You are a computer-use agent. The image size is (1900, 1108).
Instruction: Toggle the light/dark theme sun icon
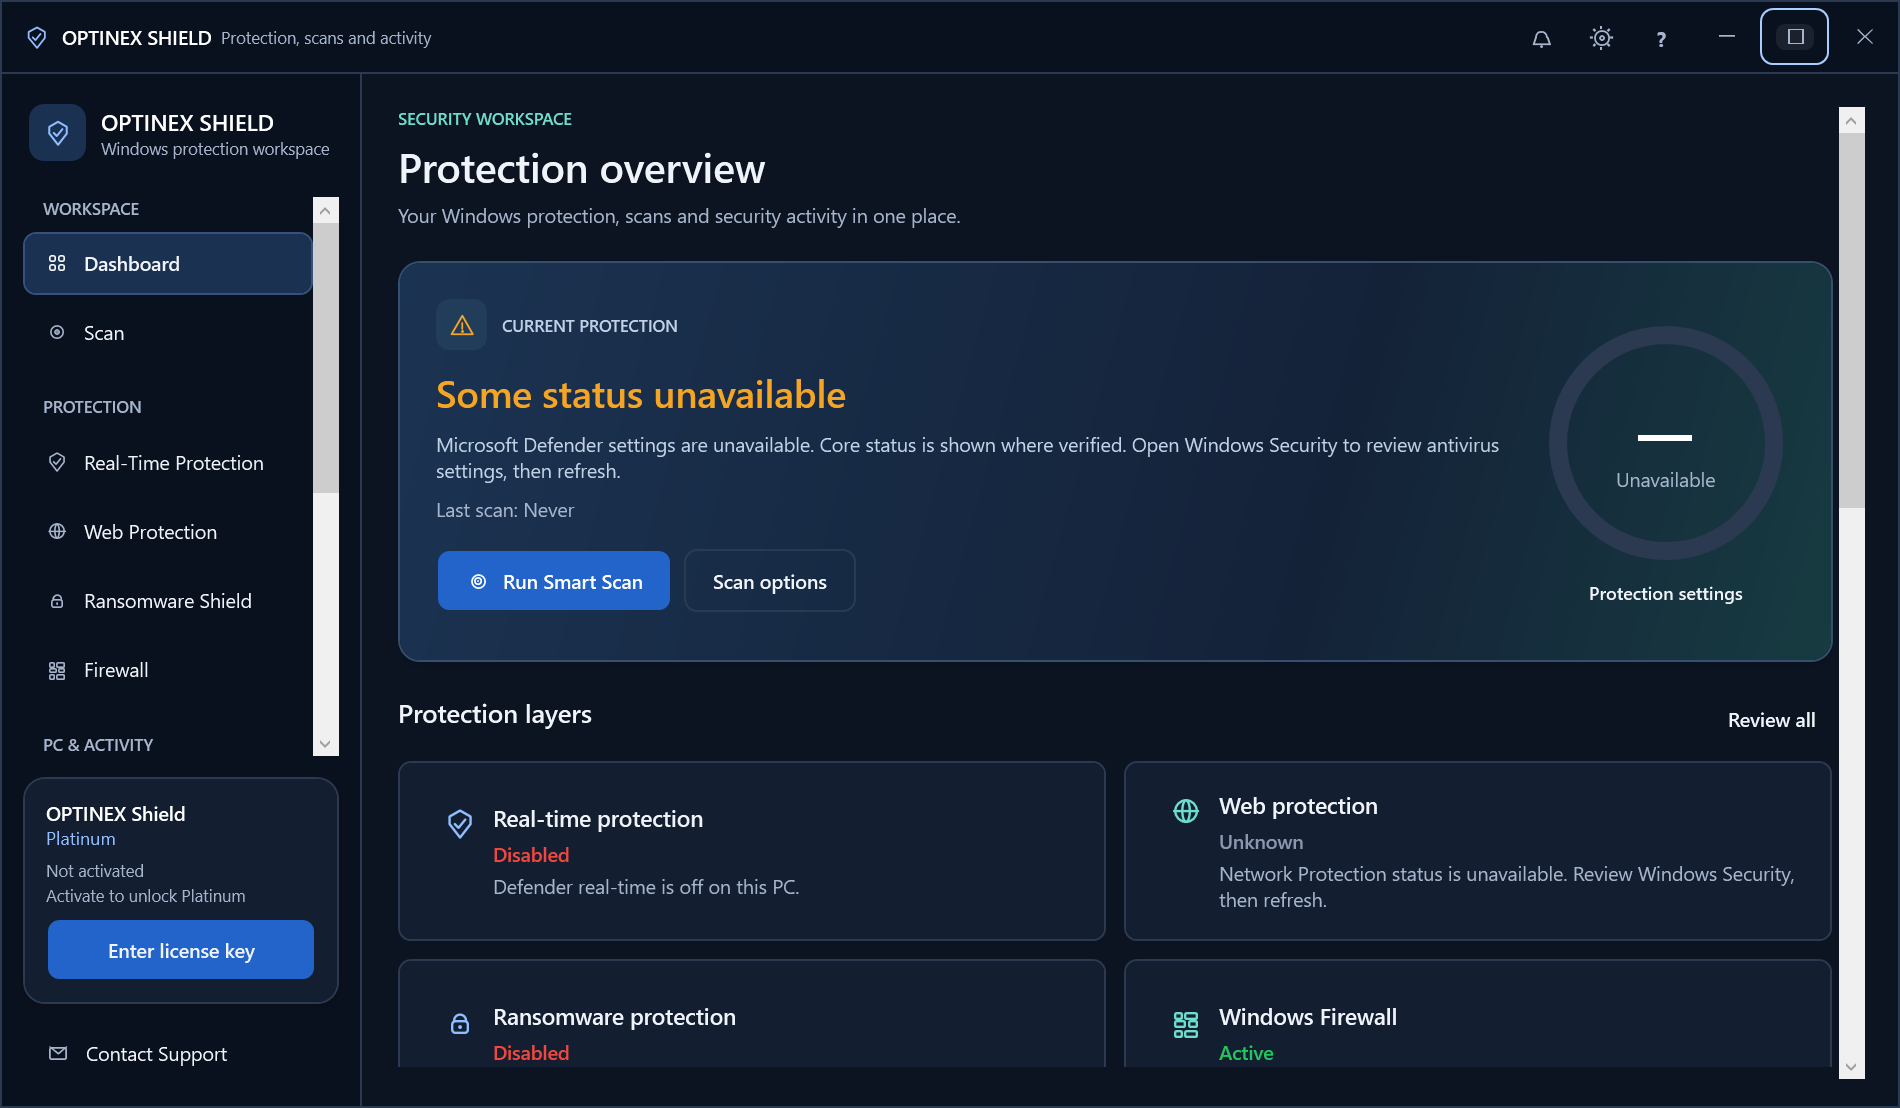tap(1601, 38)
